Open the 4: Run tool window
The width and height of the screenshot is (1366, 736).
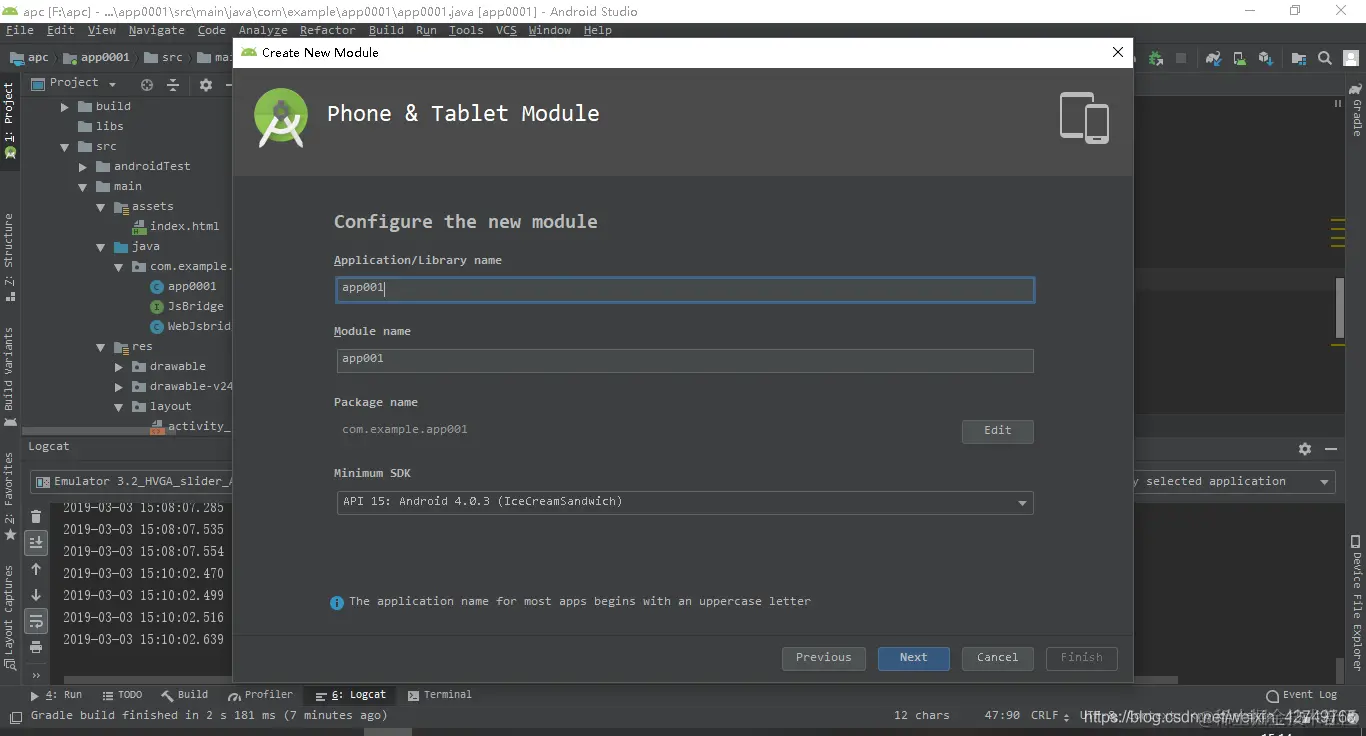[57, 695]
